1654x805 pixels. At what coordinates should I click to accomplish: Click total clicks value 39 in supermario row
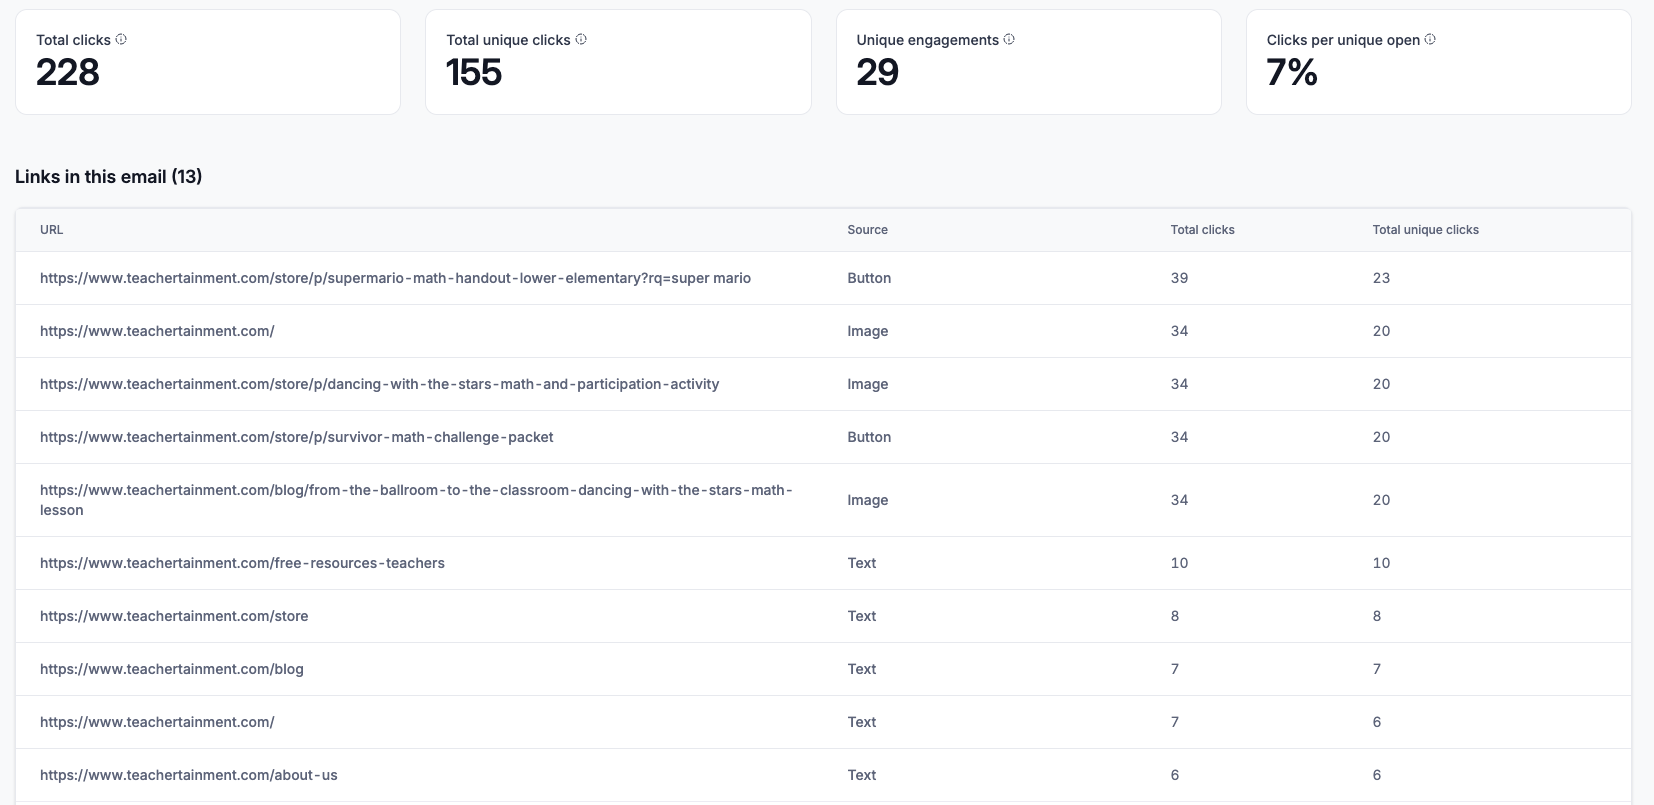point(1180,278)
